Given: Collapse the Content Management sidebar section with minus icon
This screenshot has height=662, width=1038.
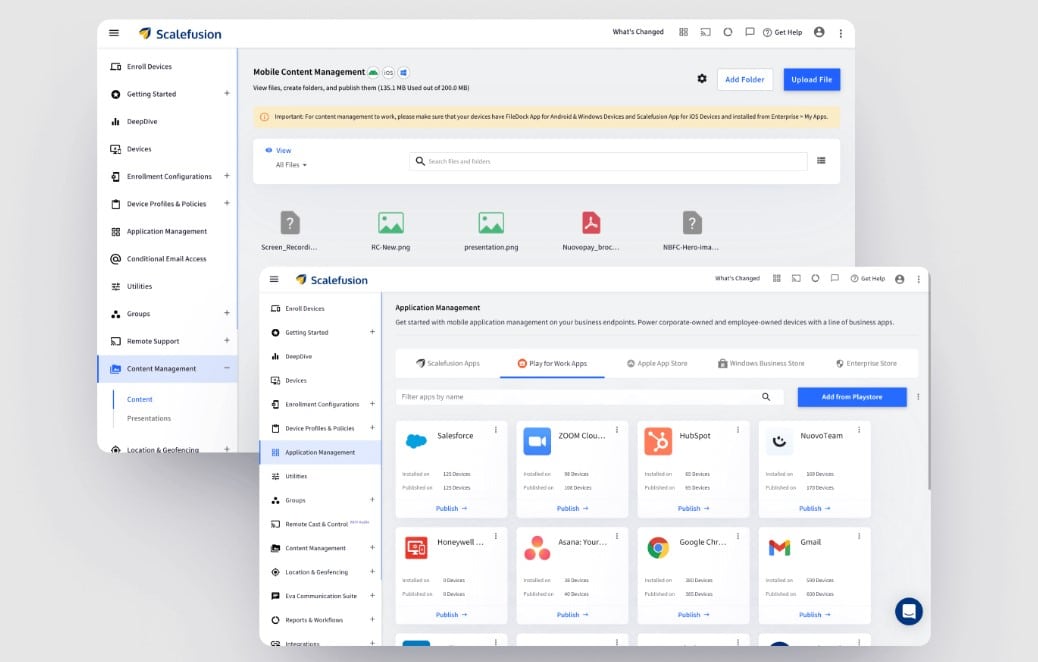Looking at the screenshot, I should [226, 368].
